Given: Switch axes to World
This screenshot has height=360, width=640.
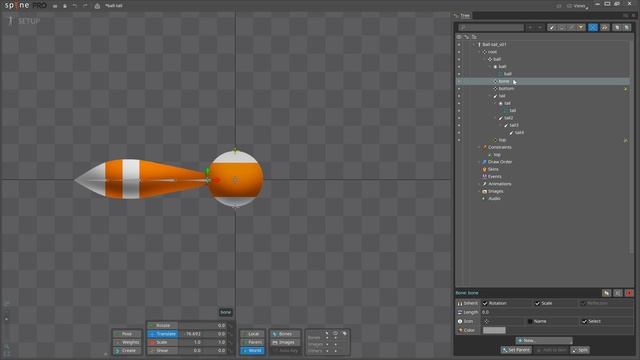Looking at the screenshot, I should click(x=252, y=351).
